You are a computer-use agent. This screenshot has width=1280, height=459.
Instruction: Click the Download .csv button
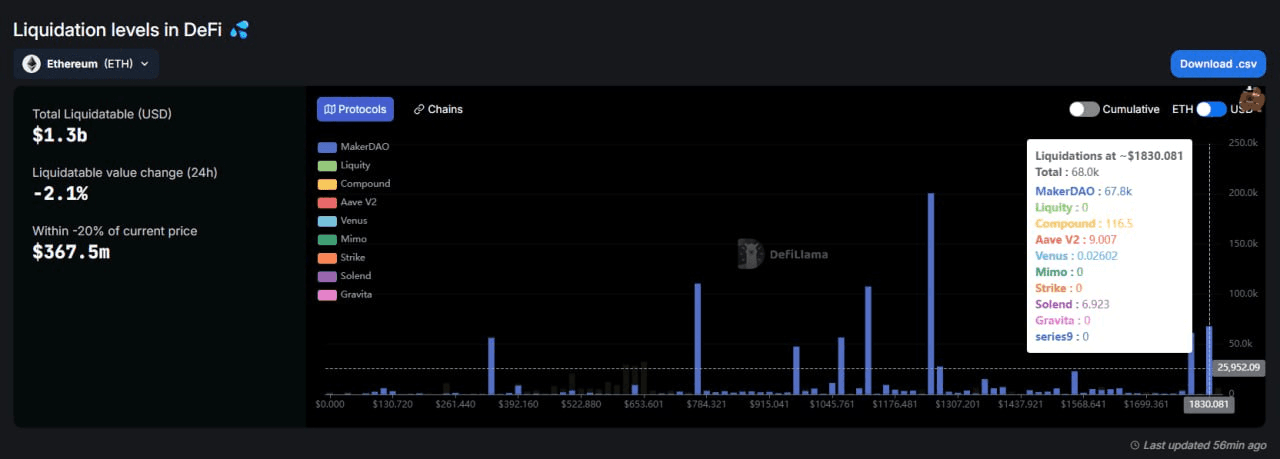tap(1218, 64)
